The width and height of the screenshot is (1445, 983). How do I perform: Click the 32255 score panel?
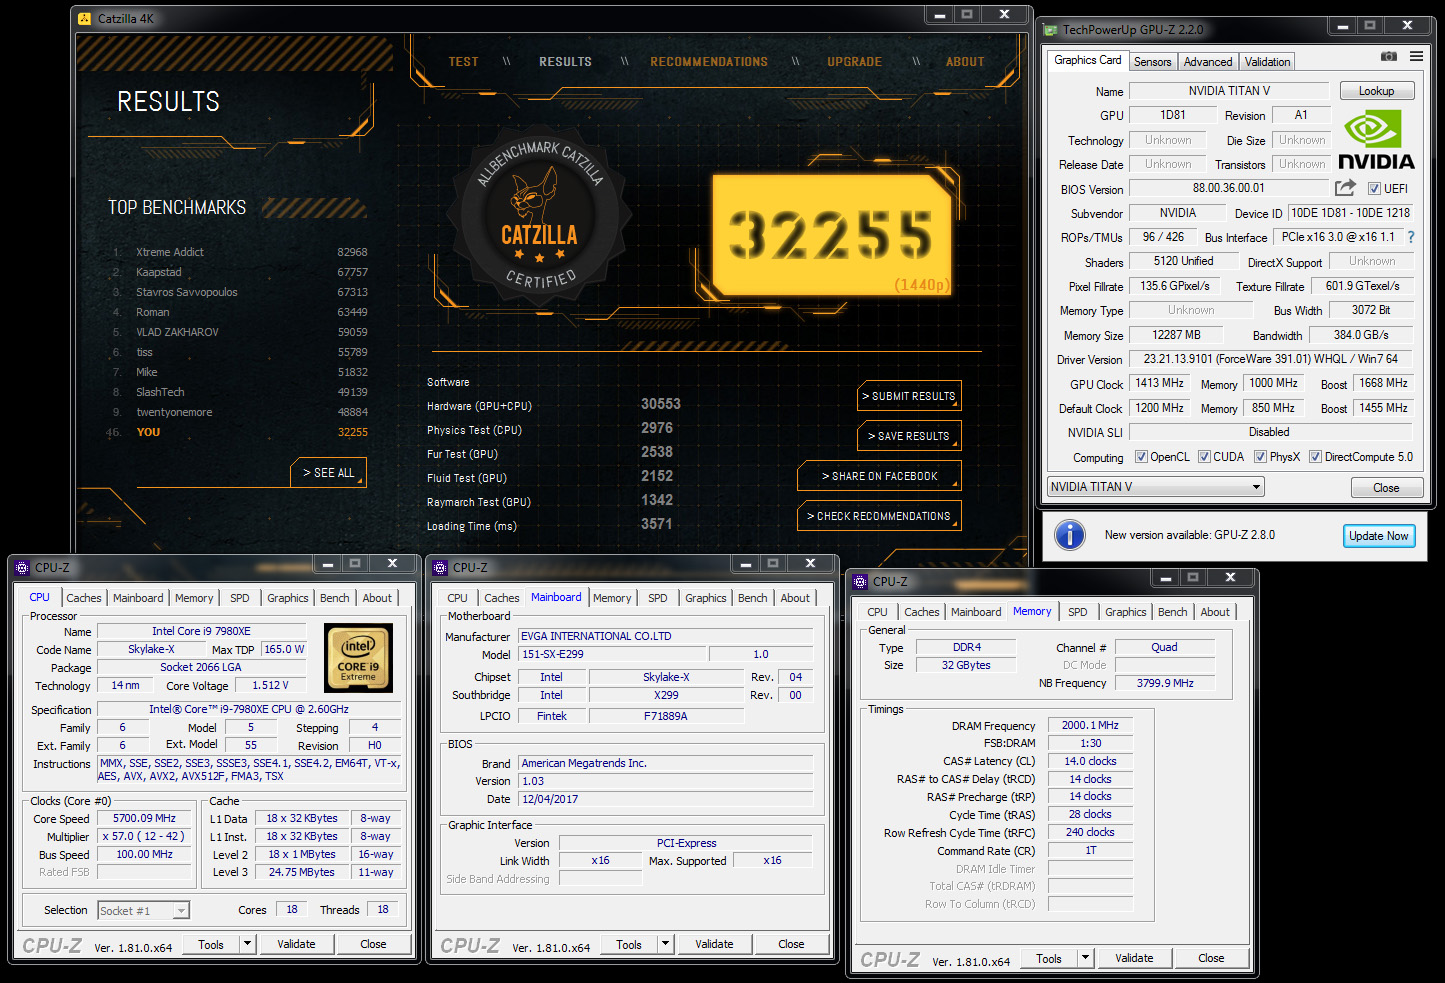coord(832,235)
